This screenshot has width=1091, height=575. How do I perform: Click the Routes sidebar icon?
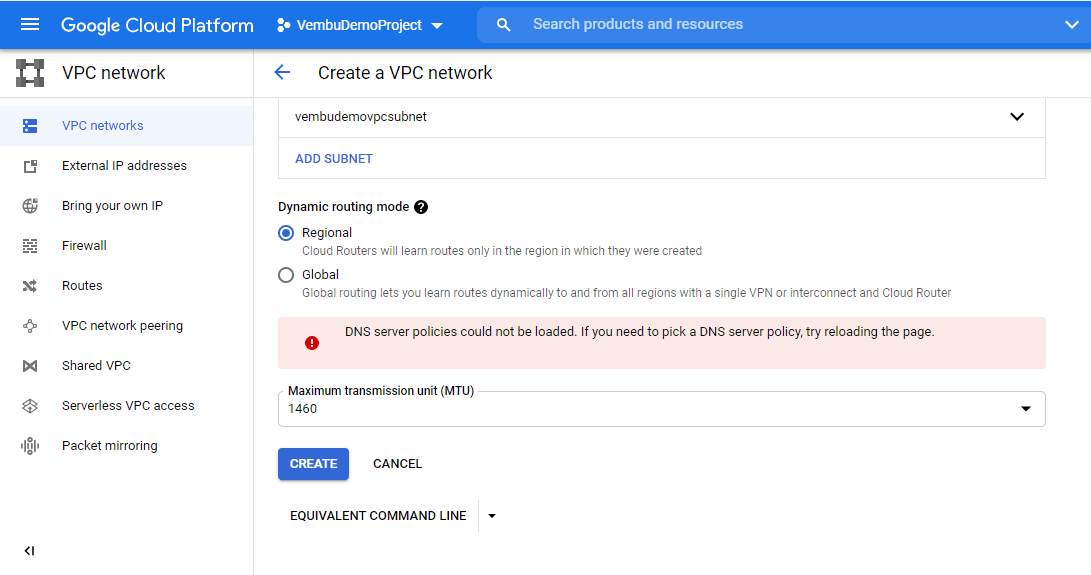pos(30,286)
